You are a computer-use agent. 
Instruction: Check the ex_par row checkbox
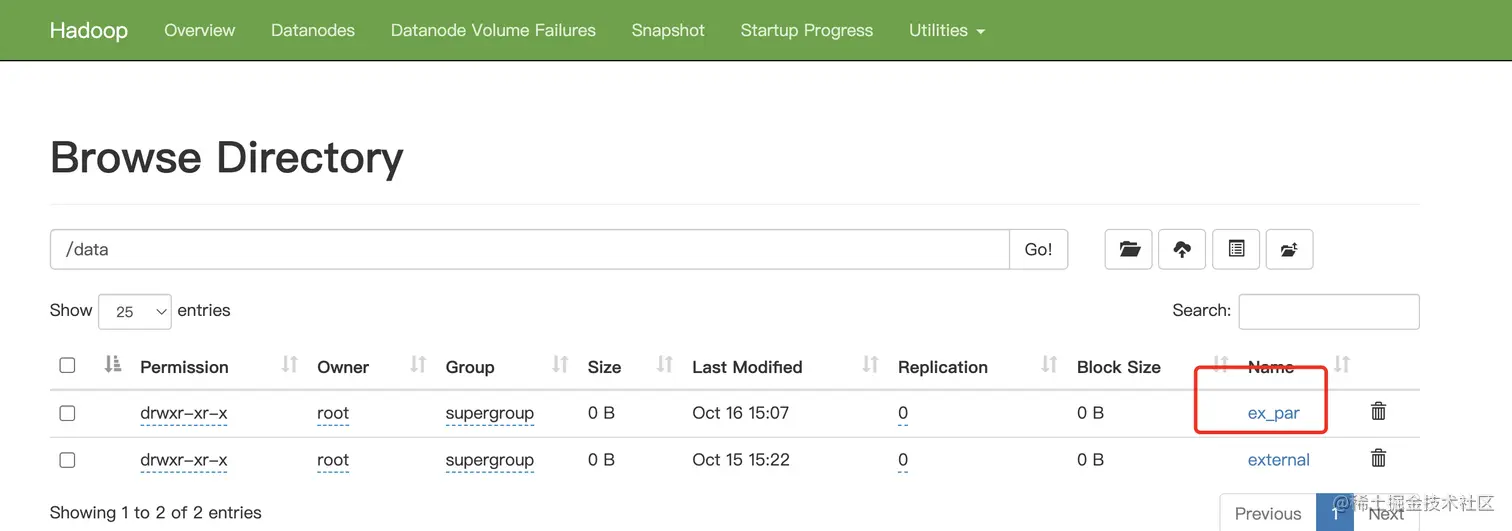point(67,413)
